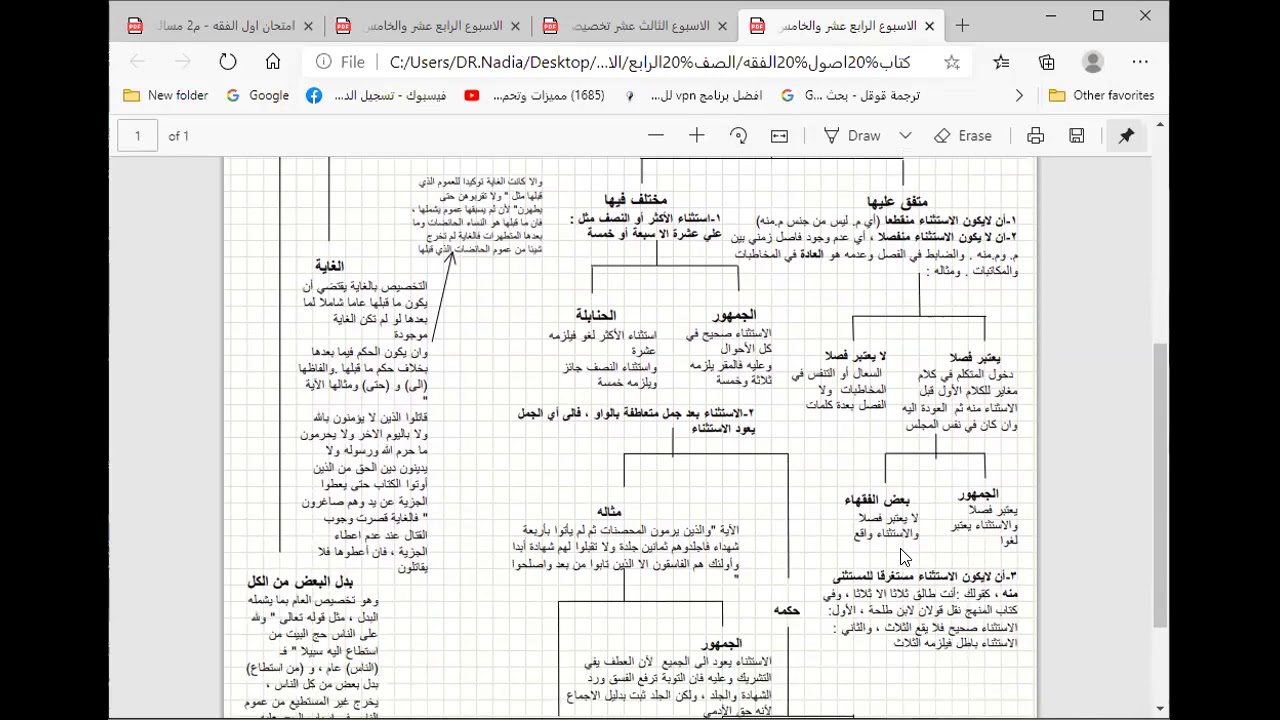Viewport: 1280px width, 720px height.
Task: Click the user profile avatar
Action: 1093,62
